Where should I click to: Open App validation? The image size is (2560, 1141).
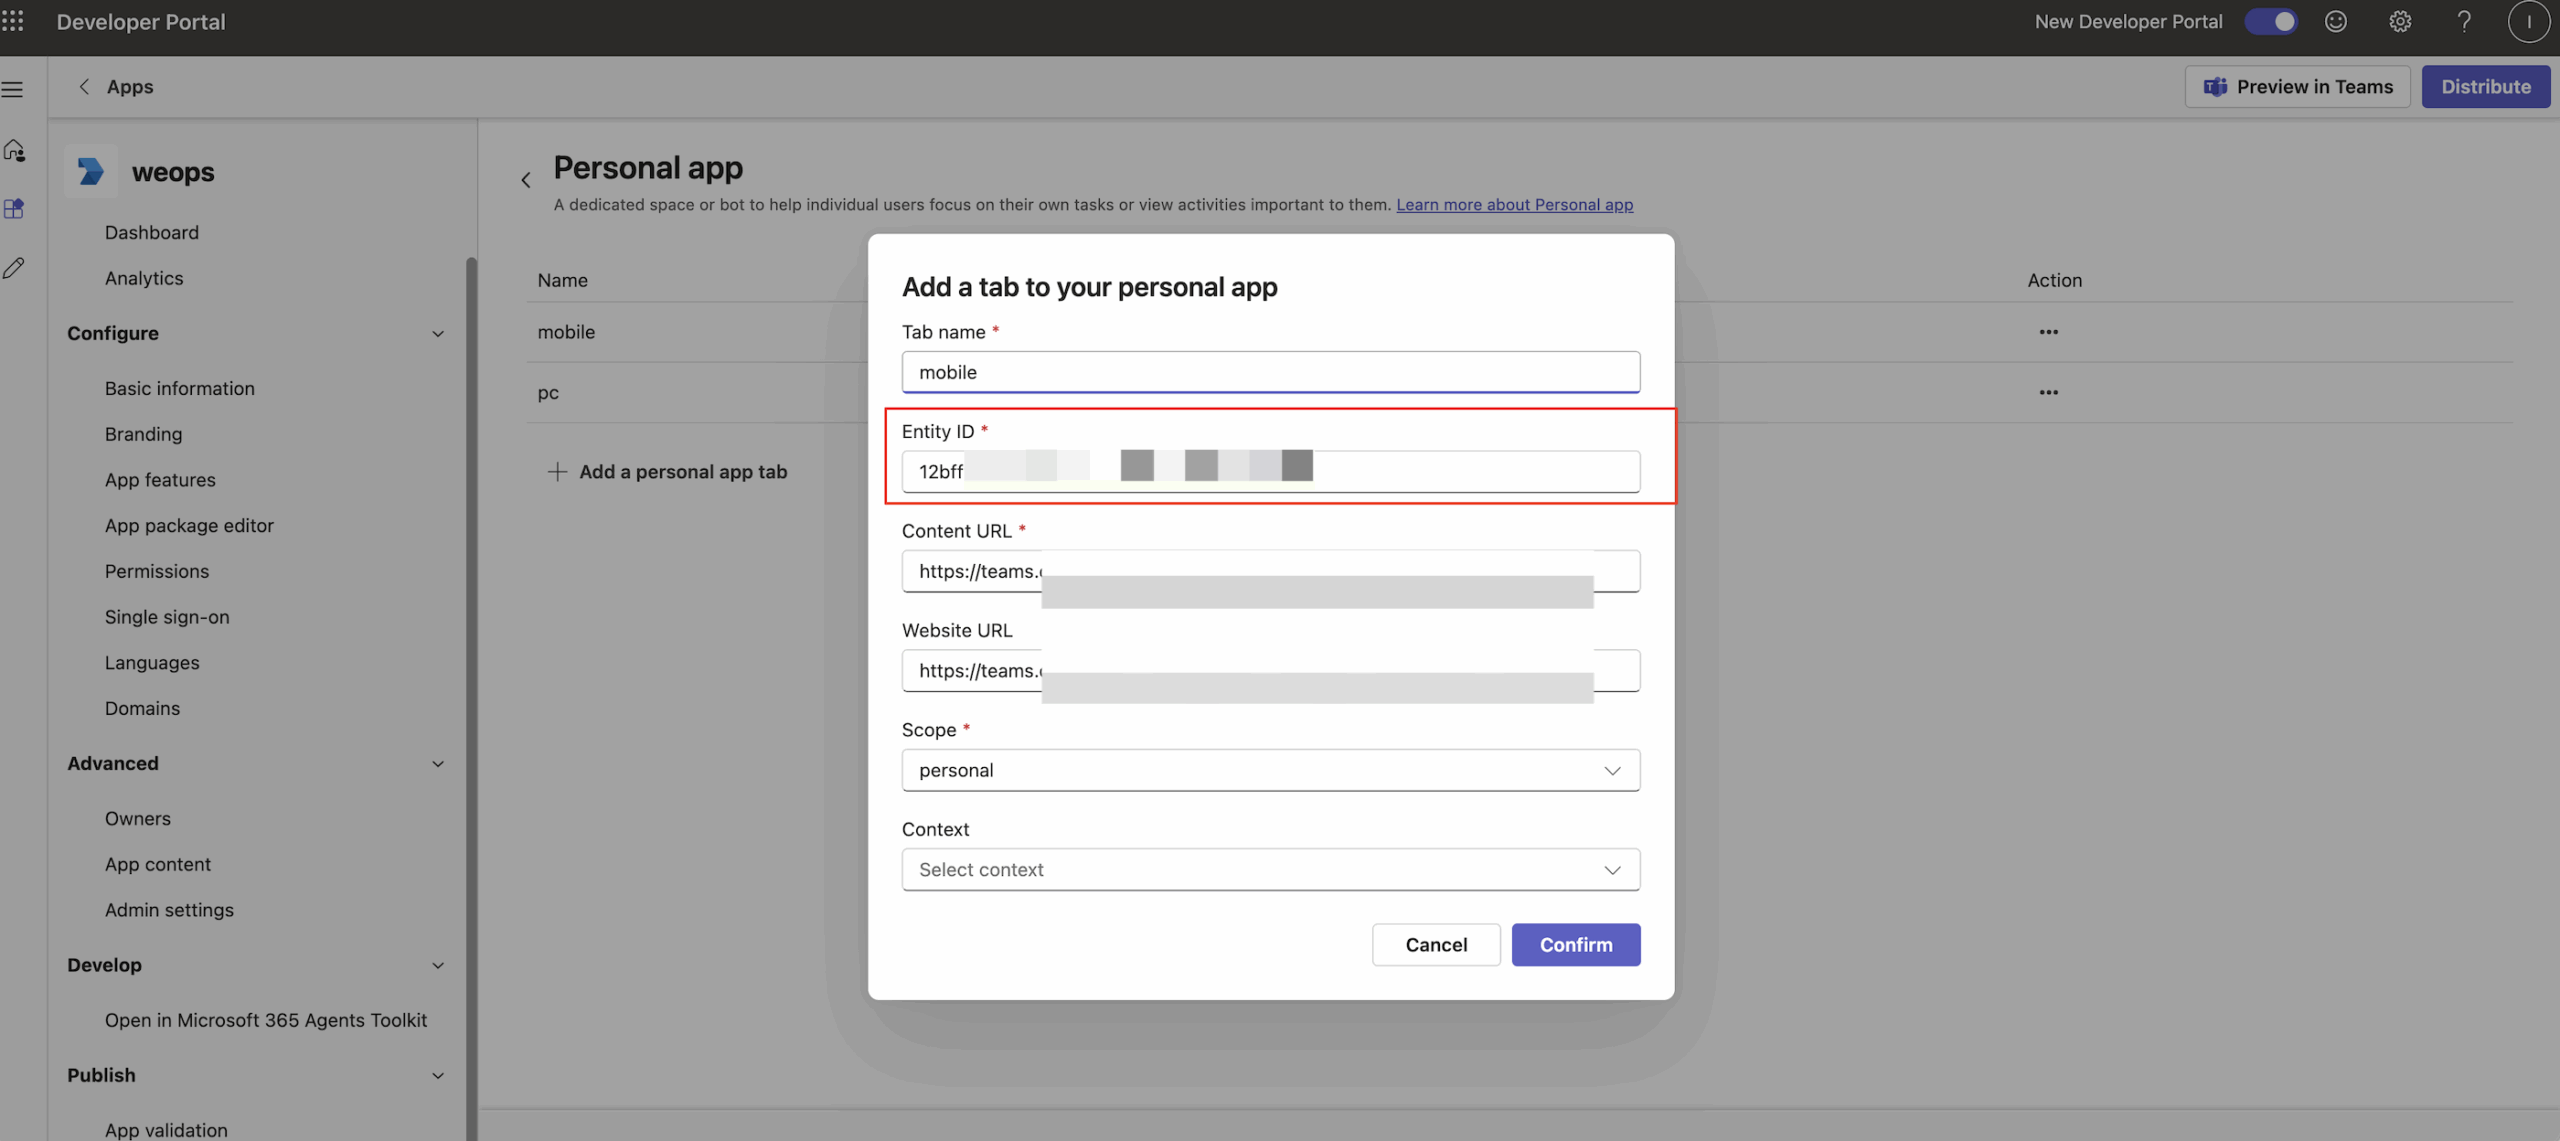[166, 1130]
